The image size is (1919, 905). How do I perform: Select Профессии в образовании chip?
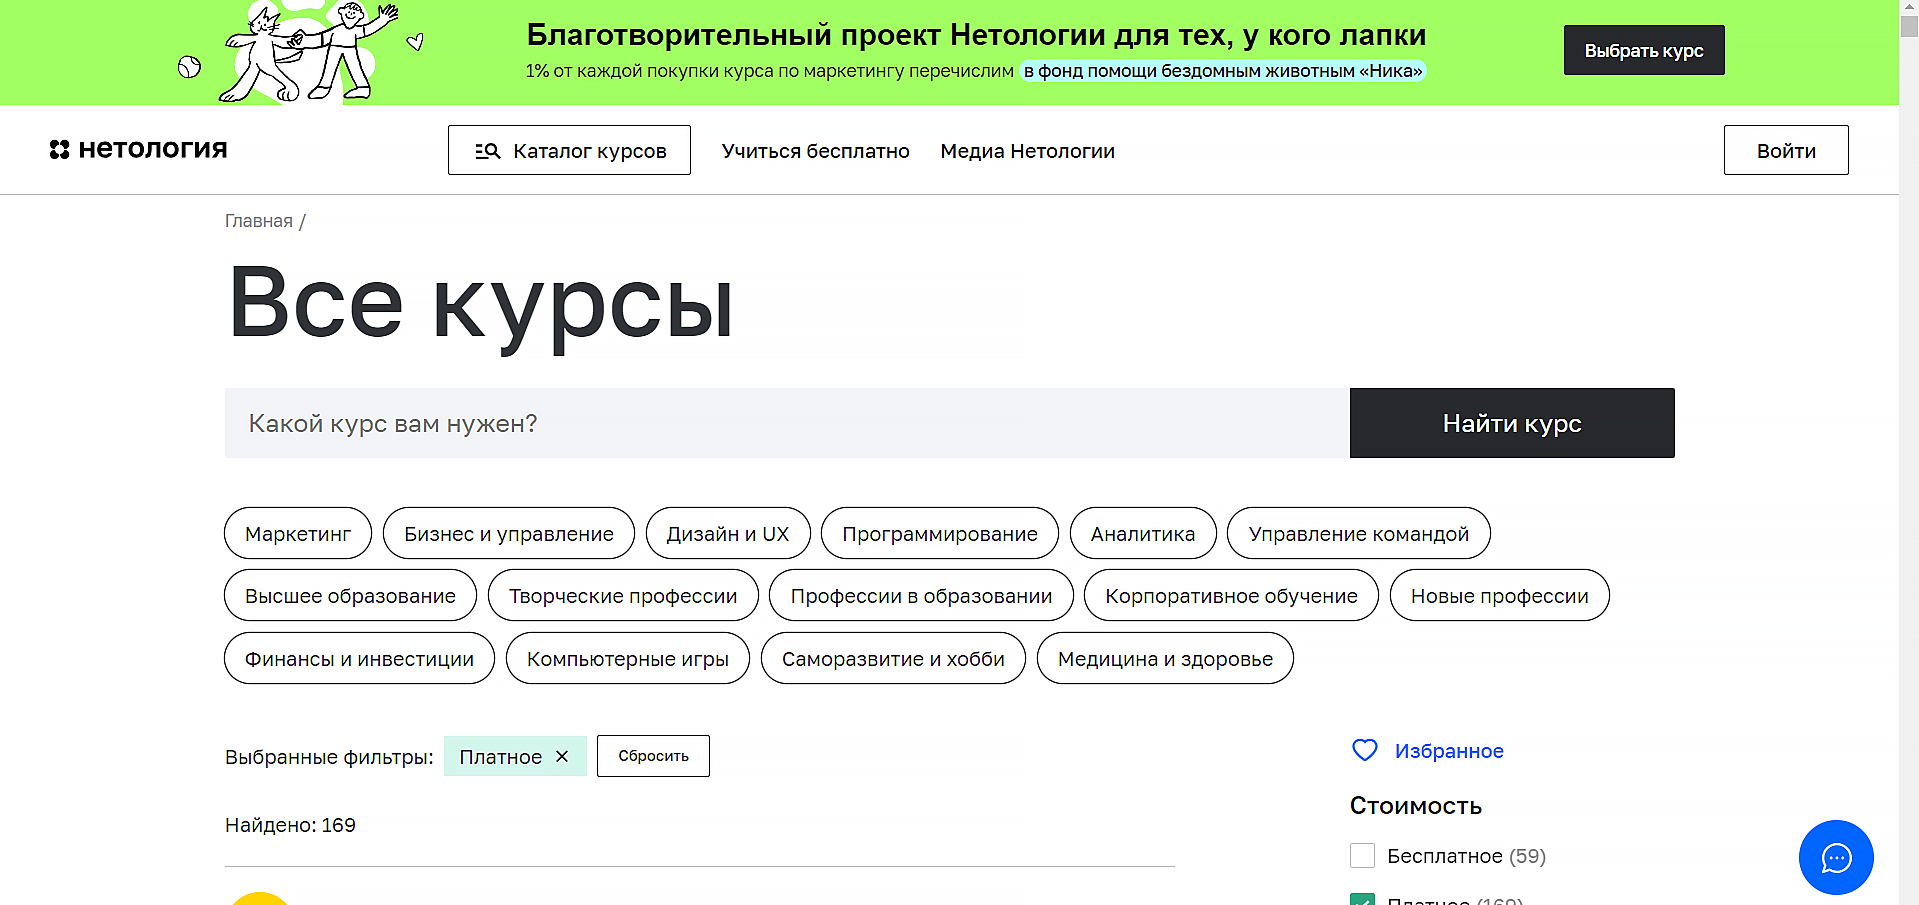[921, 595]
